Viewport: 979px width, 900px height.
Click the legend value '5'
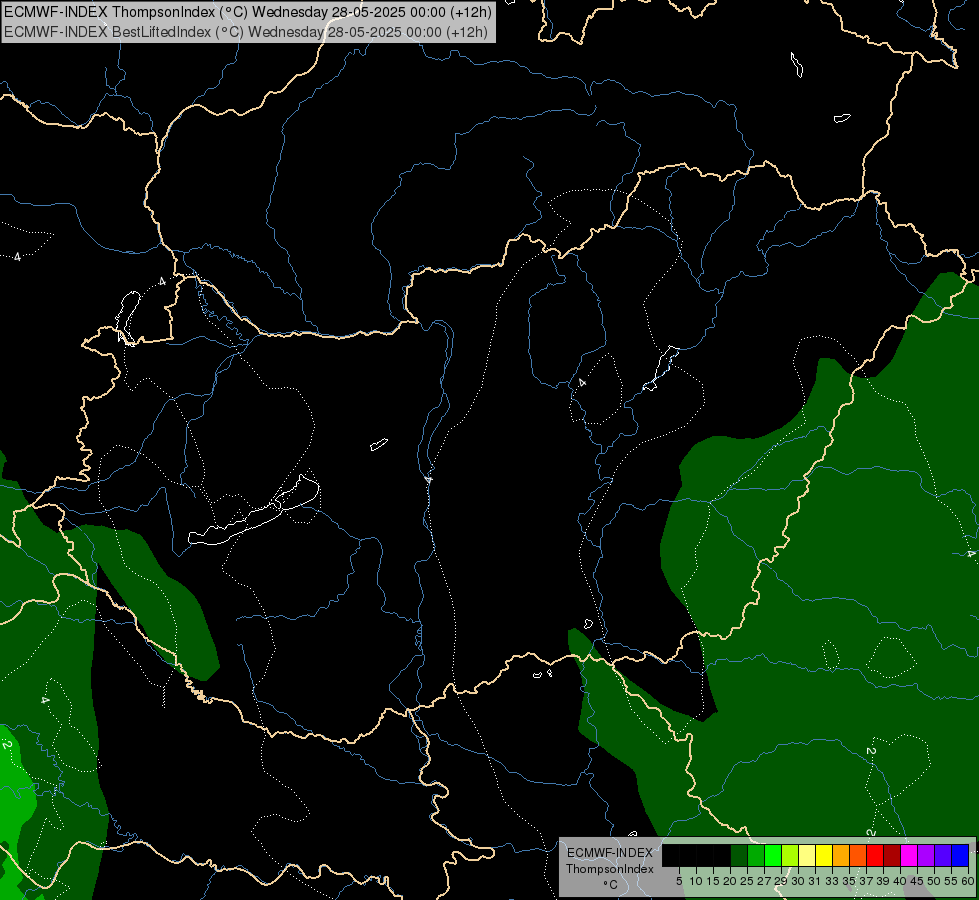(679, 881)
